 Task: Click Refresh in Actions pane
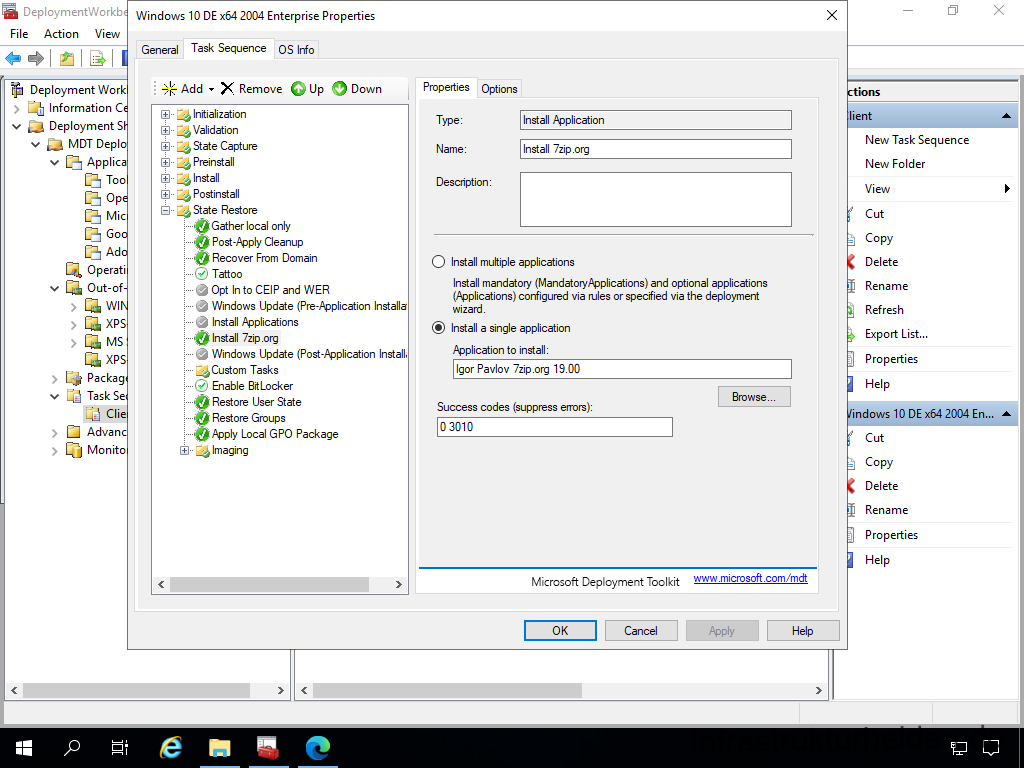(884, 310)
